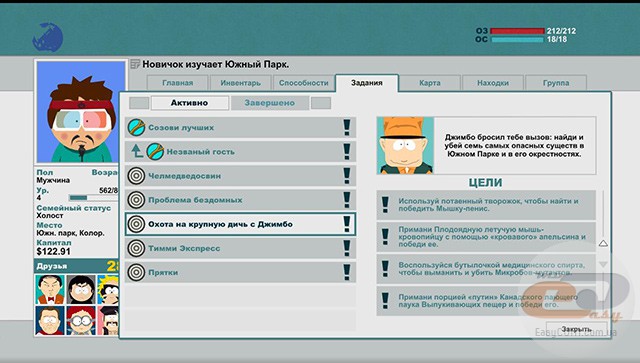
Task: Click the main quest icon for Созови лучших
Action: (x=136, y=127)
